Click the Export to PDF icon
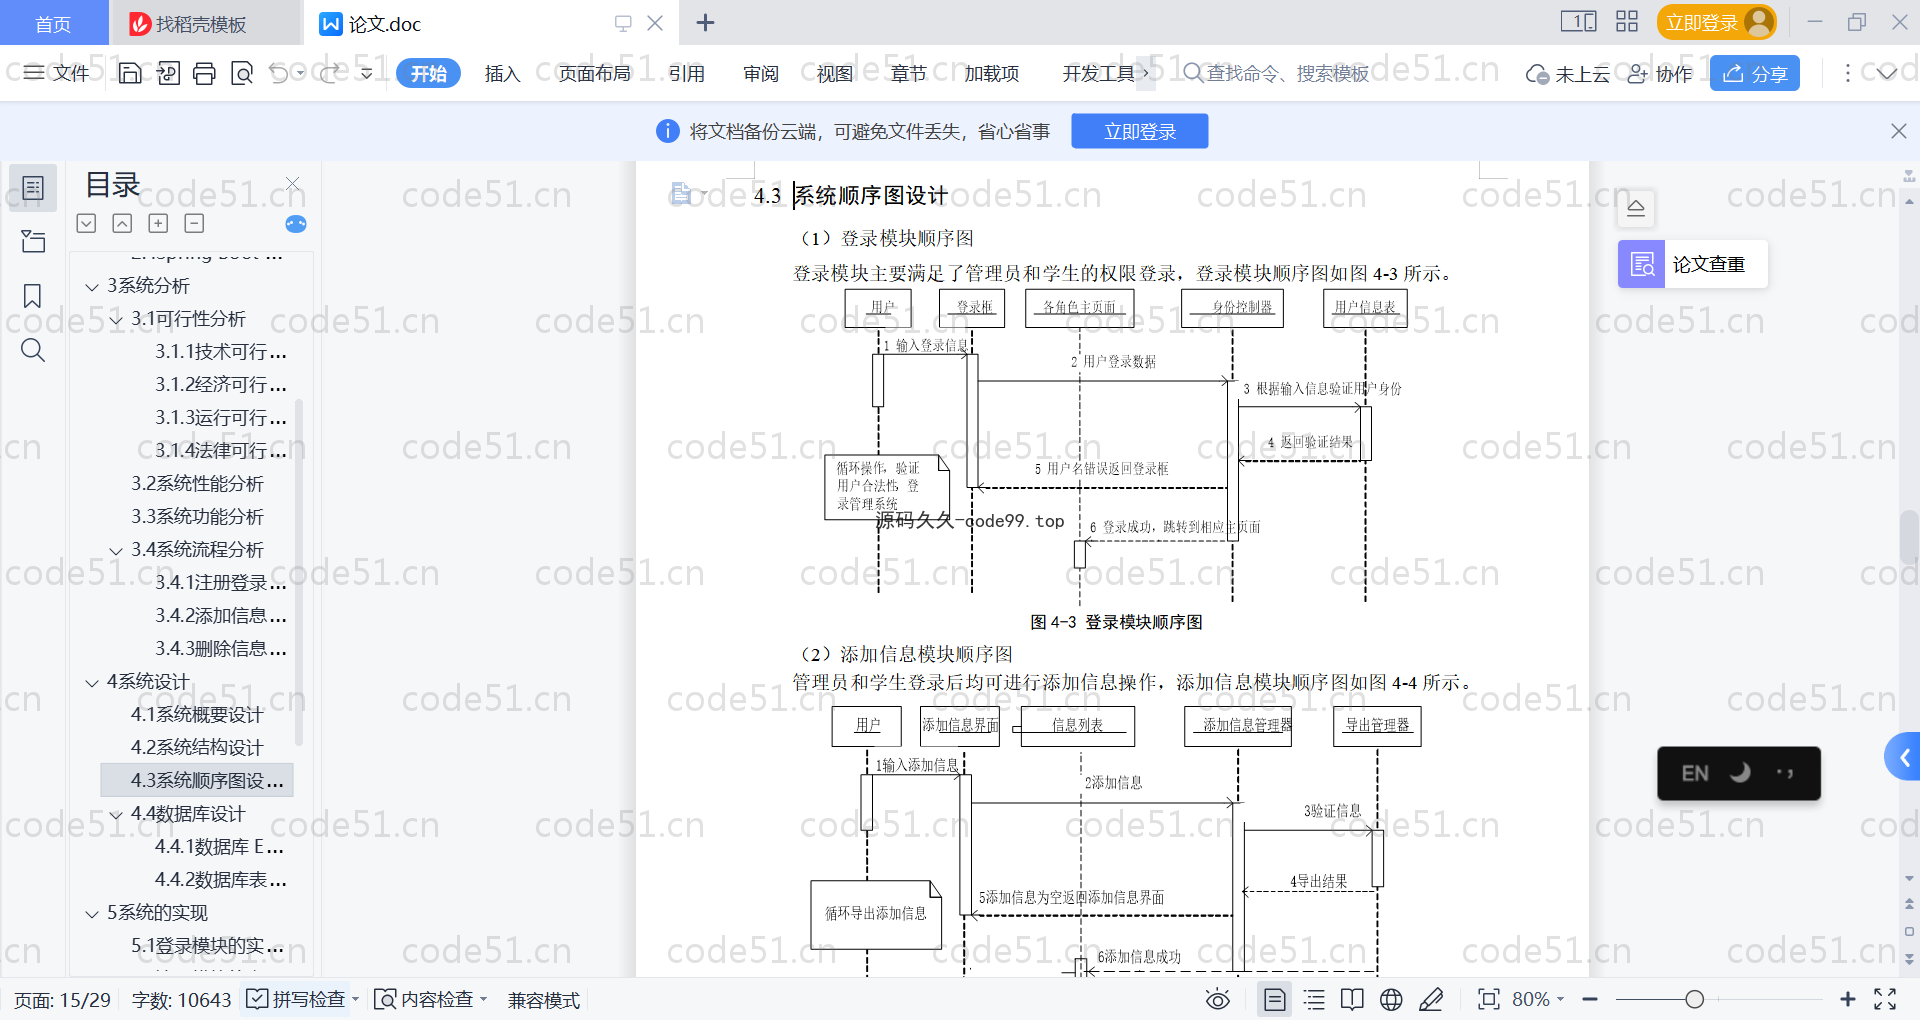The height and width of the screenshot is (1020, 1920). pos(168,73)
